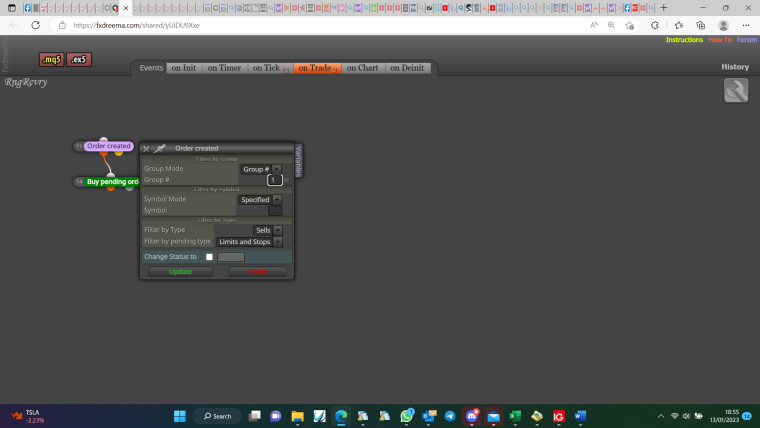The height and width of the screenshot is (428, 760).
Task: Click the yellow output connector of Order created
Action: [x=119, y=153]
